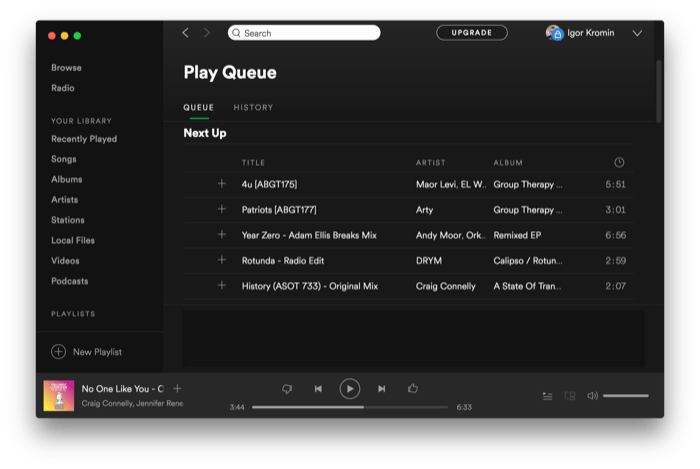
Task: Skip to next track
Action: click(382, 389)
